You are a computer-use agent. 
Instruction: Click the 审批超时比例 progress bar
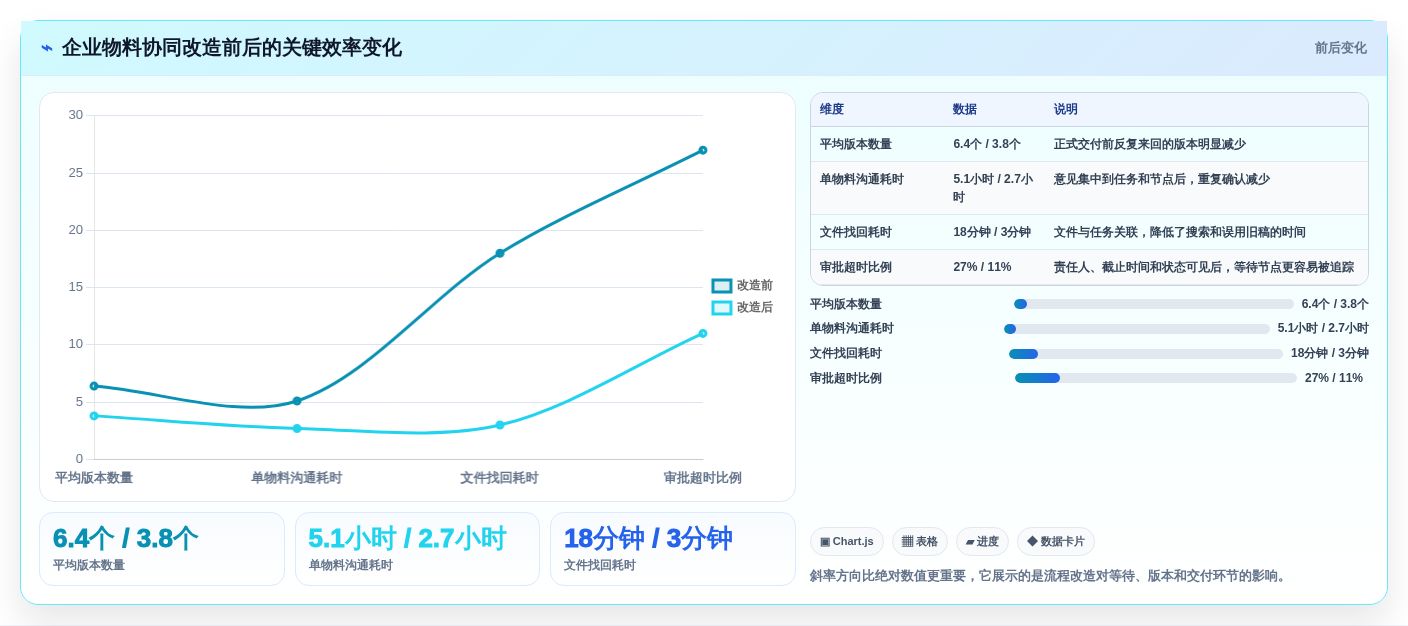[1156, 378]
